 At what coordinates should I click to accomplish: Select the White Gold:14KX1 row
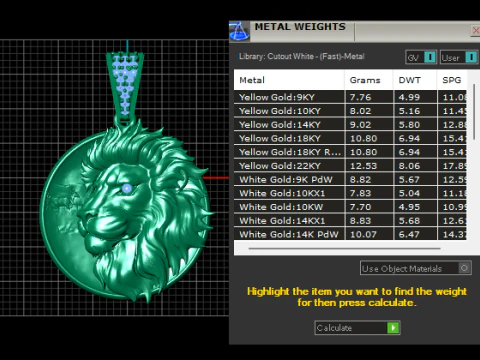point(350,220)
